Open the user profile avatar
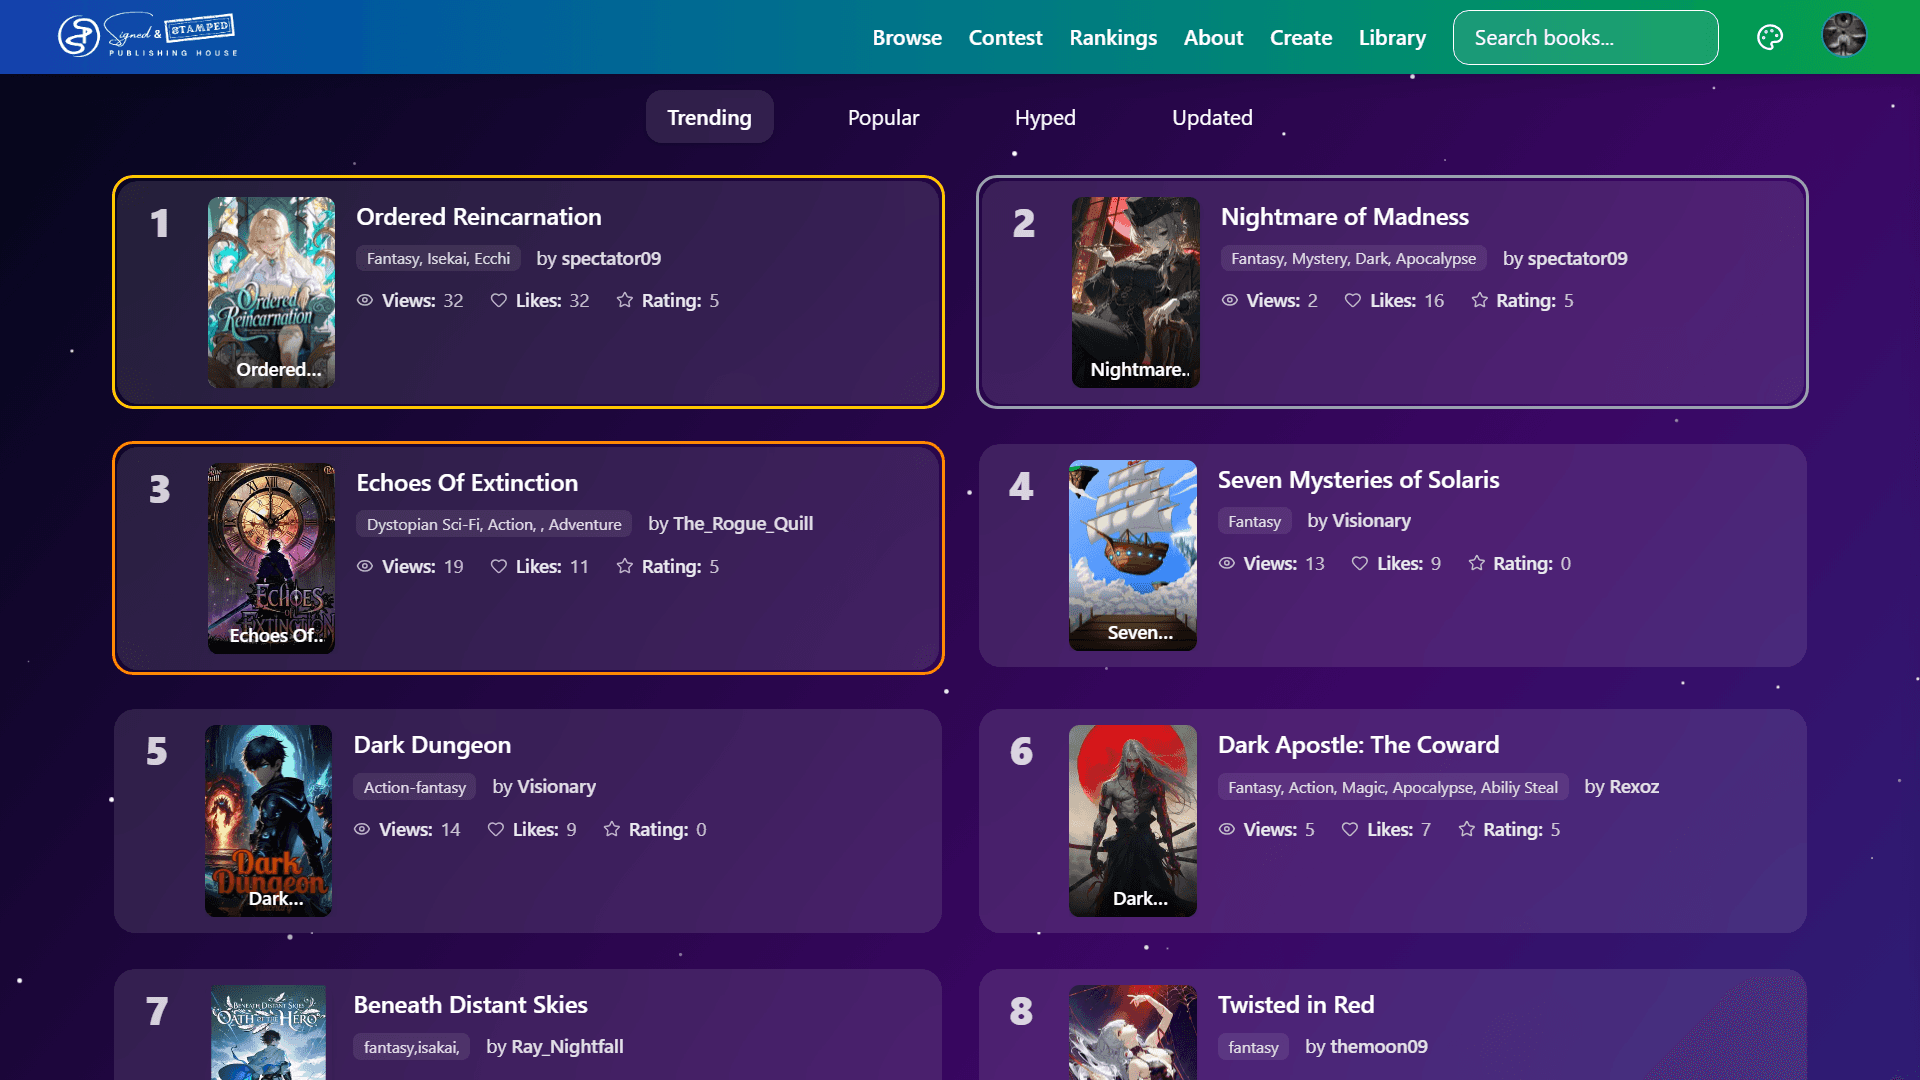The image size is (1920, 1080). pyautogui.click(x=1844, y=36)
